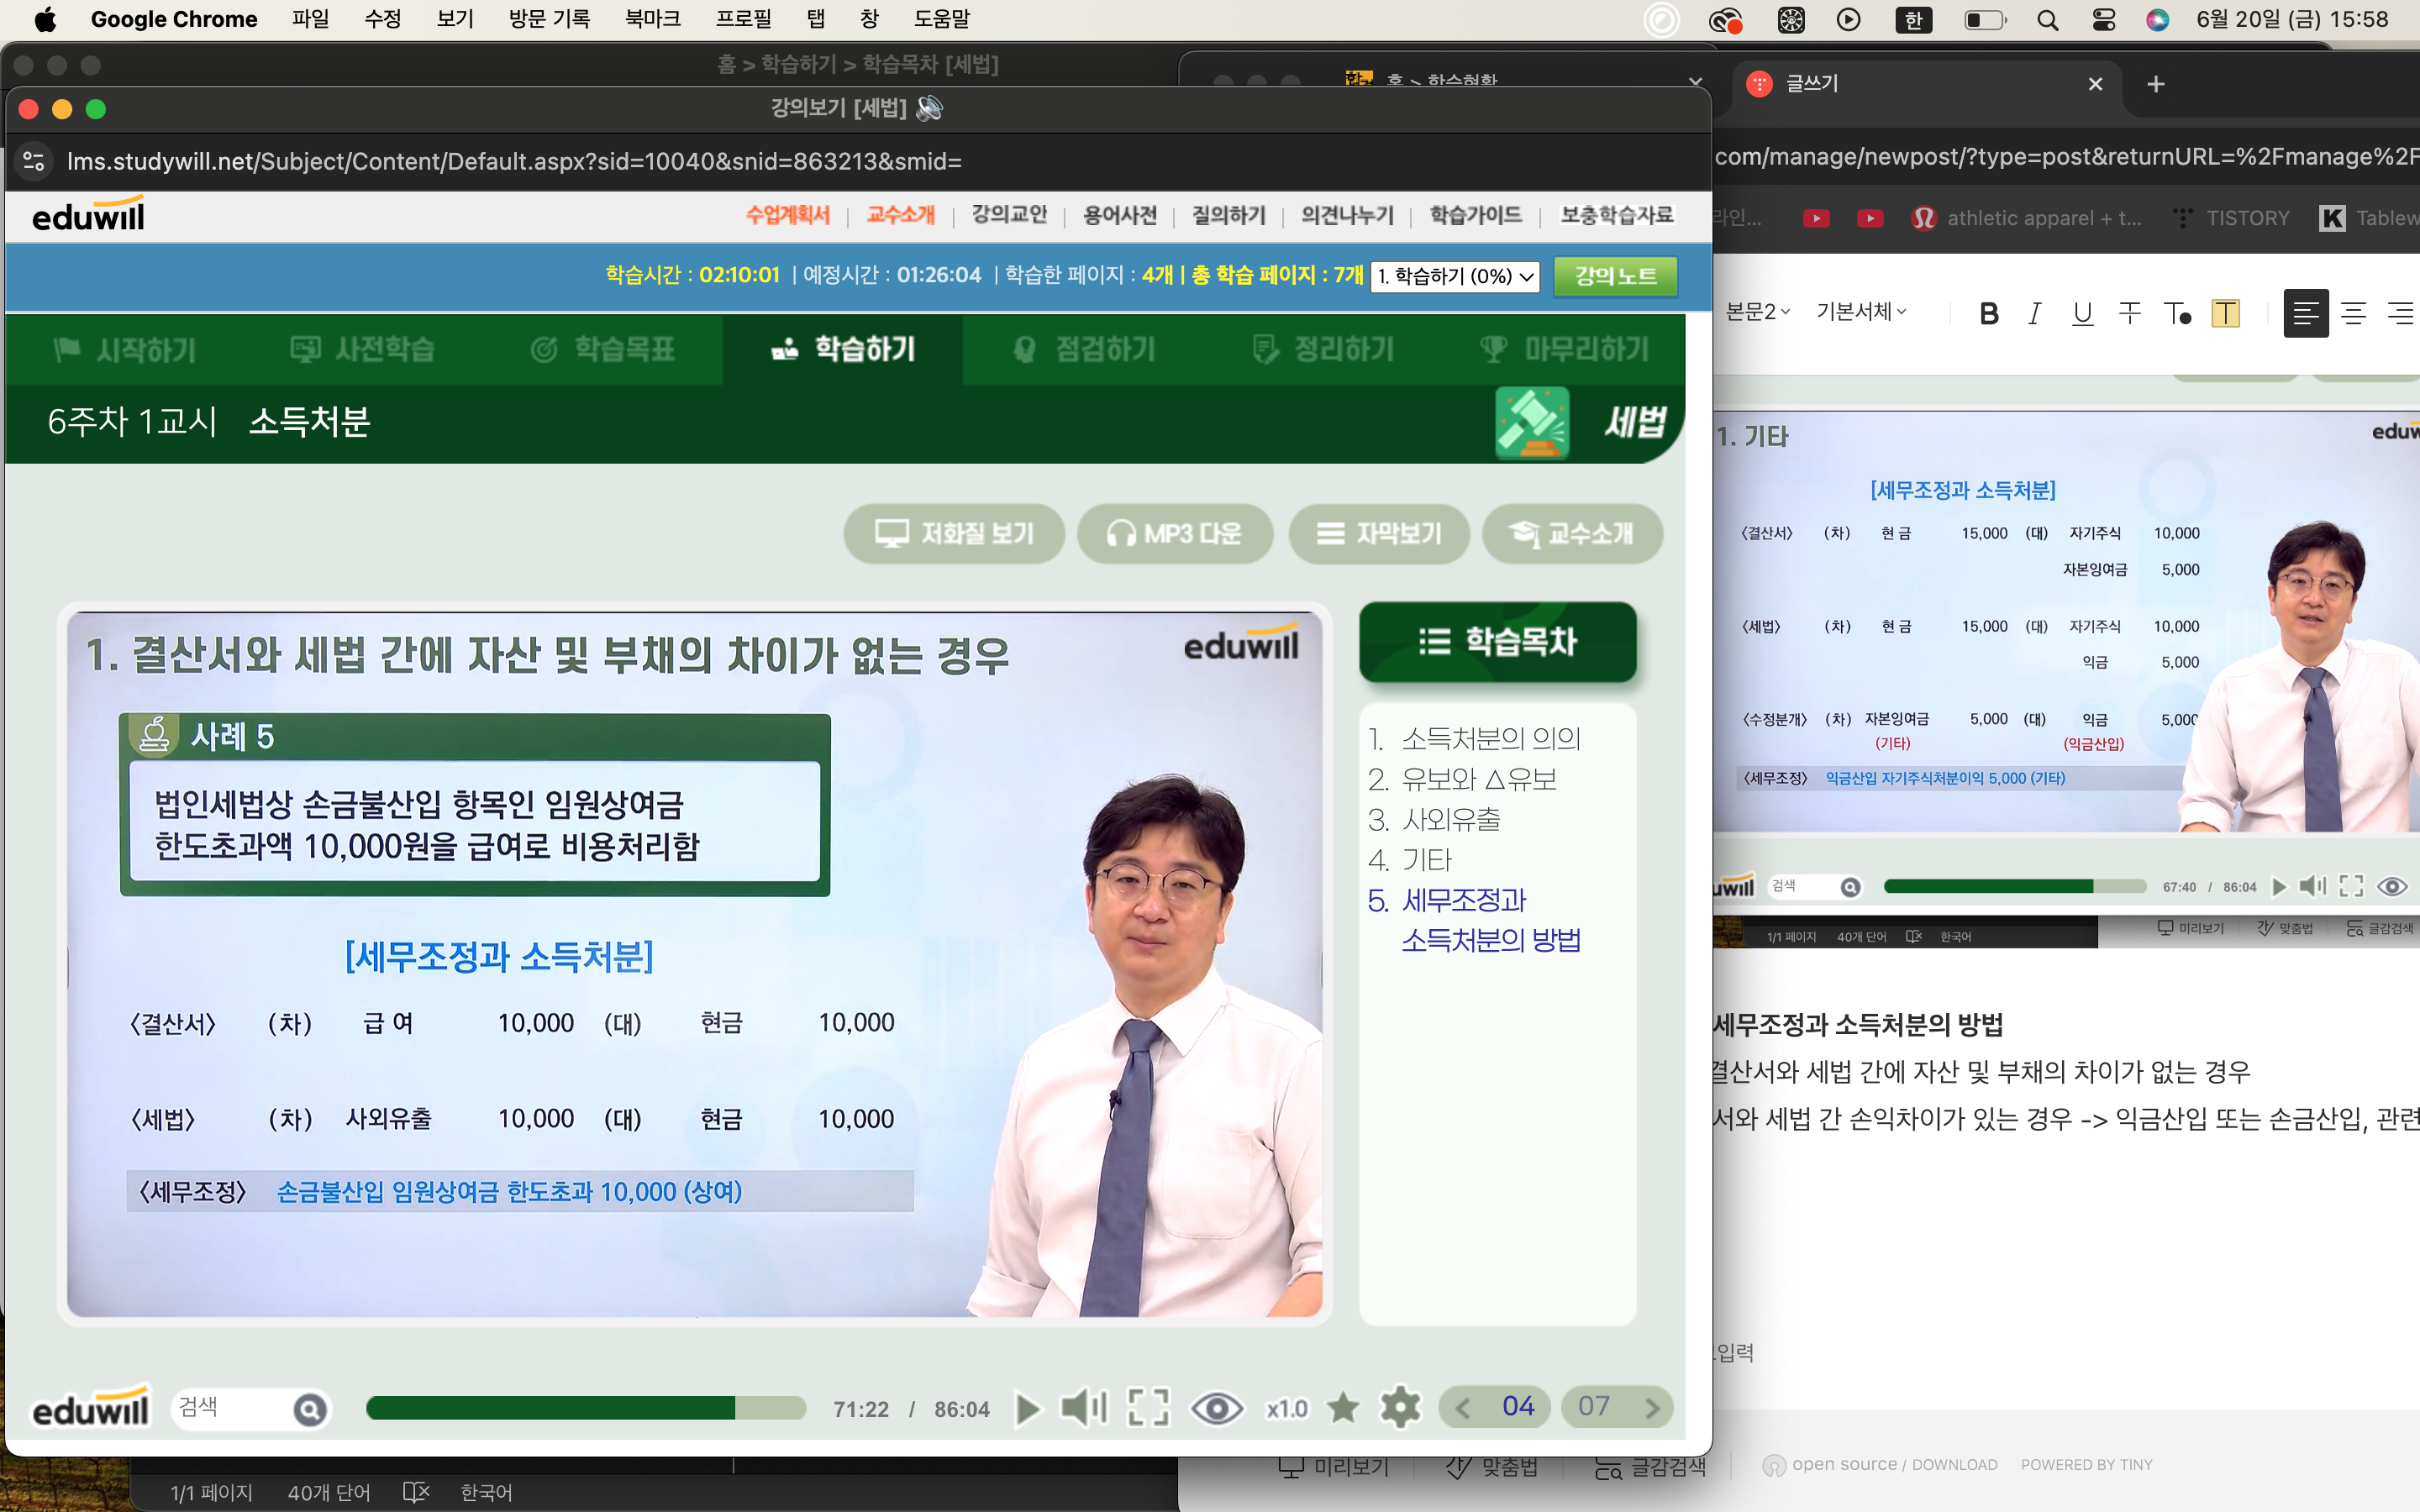Seek on the lecture progress bar
The width and height of the screenshot is (2420, 1512).
pos(585,1409)
